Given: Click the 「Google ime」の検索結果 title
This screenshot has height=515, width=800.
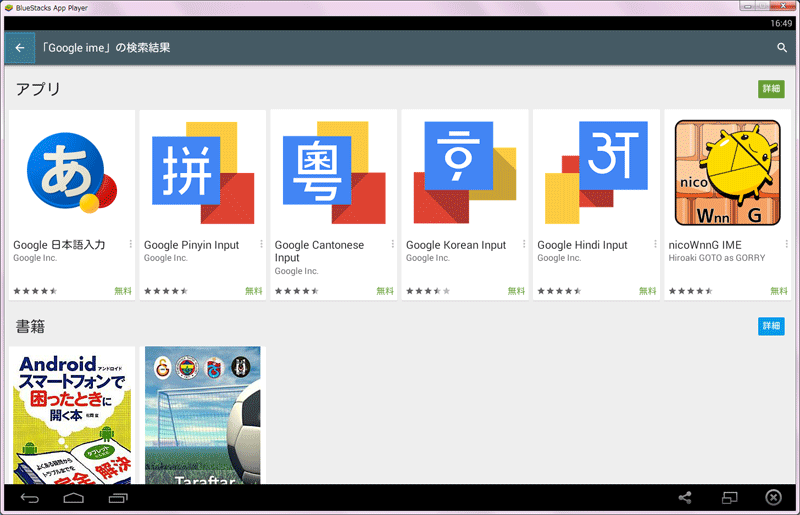Looking at the screenshot, I should coord(106,48).
